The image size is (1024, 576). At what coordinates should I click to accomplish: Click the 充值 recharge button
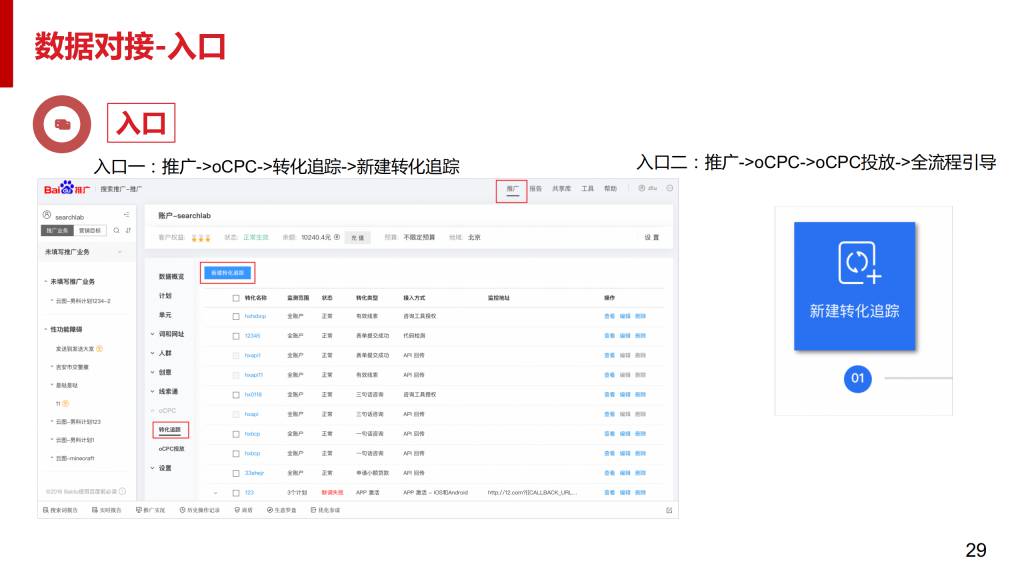359,238
